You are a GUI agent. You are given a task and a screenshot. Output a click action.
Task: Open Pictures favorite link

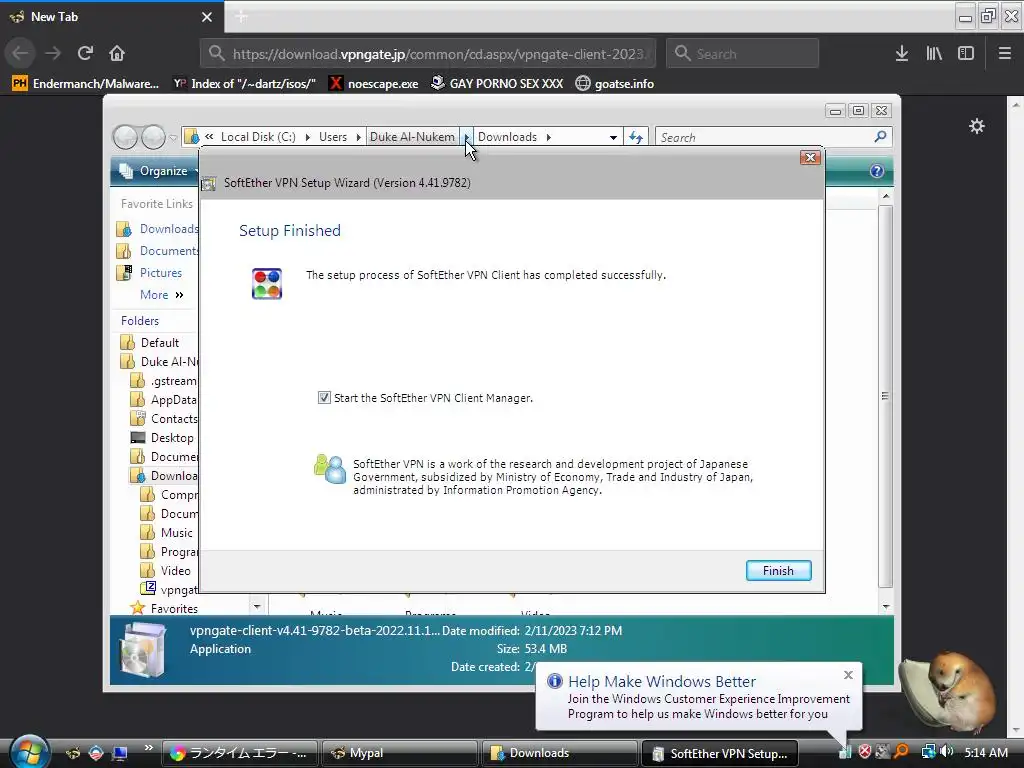150,273
